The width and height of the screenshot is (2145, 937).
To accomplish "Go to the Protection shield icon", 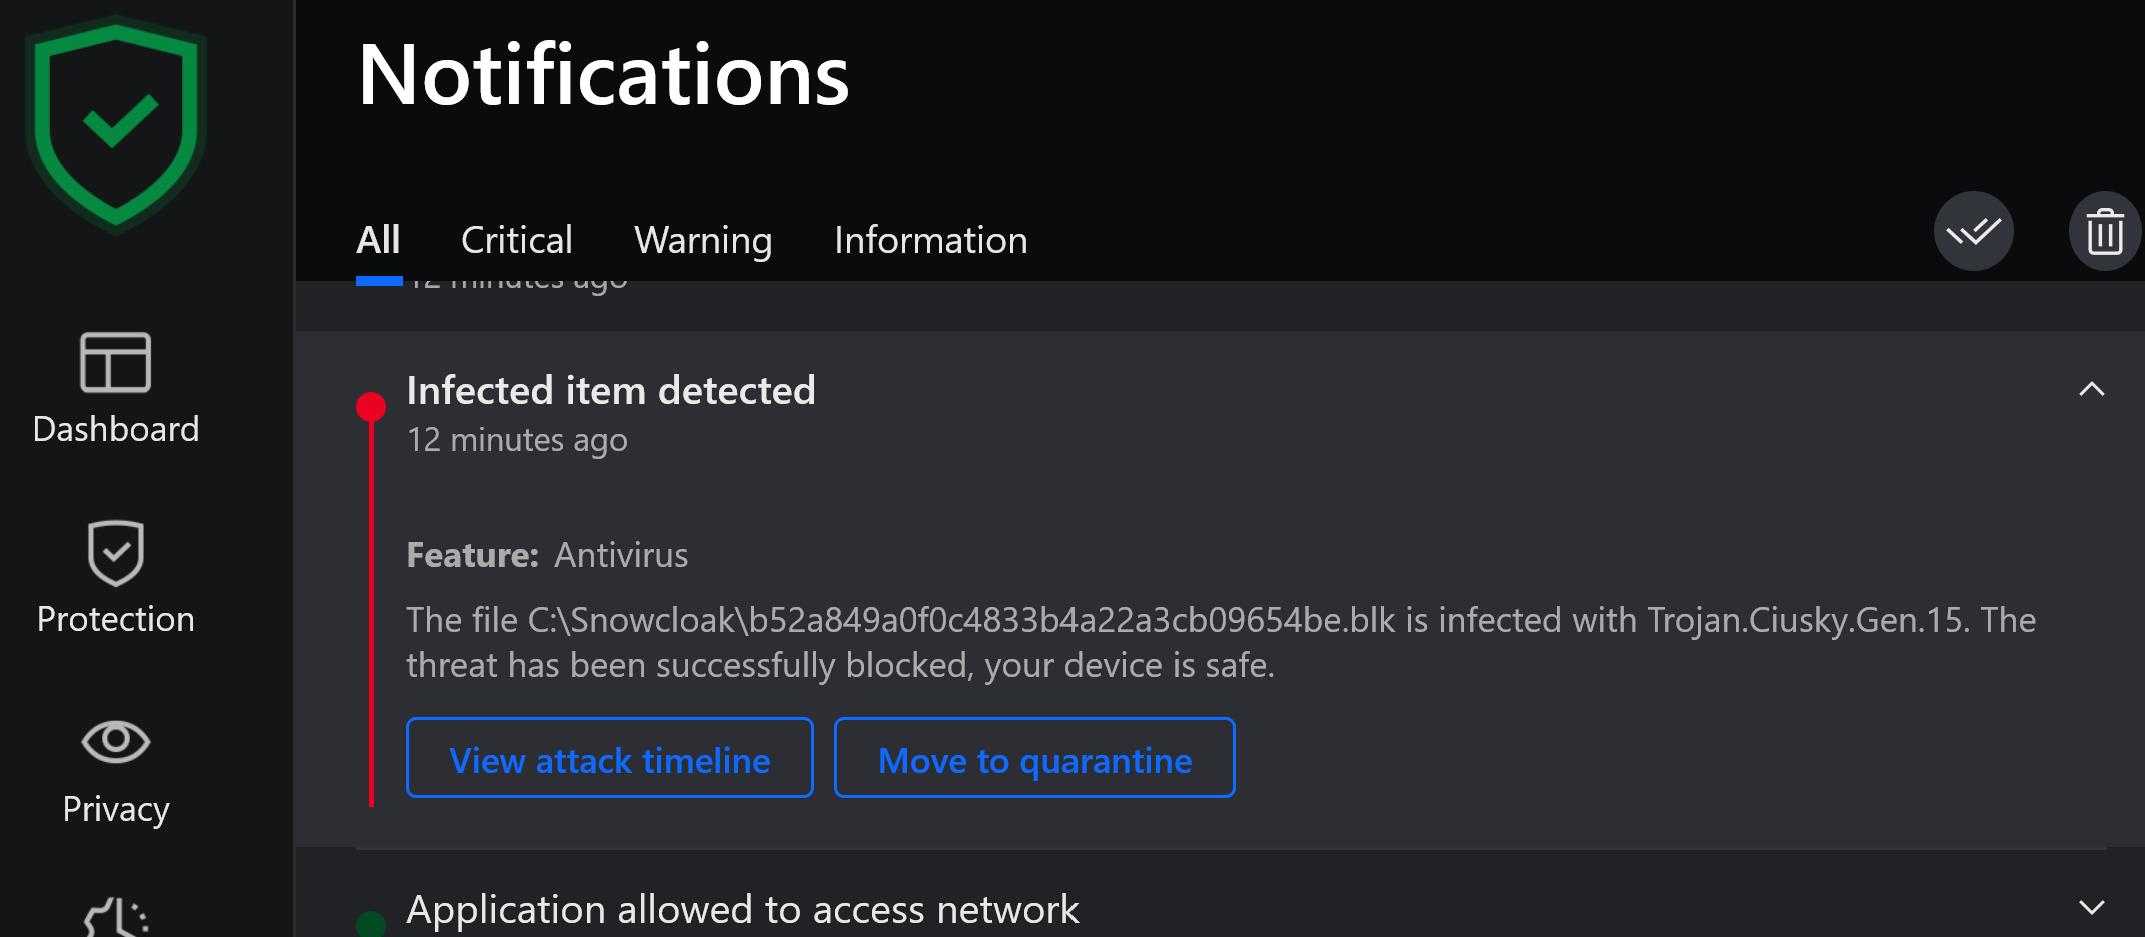I will [116, 553].
